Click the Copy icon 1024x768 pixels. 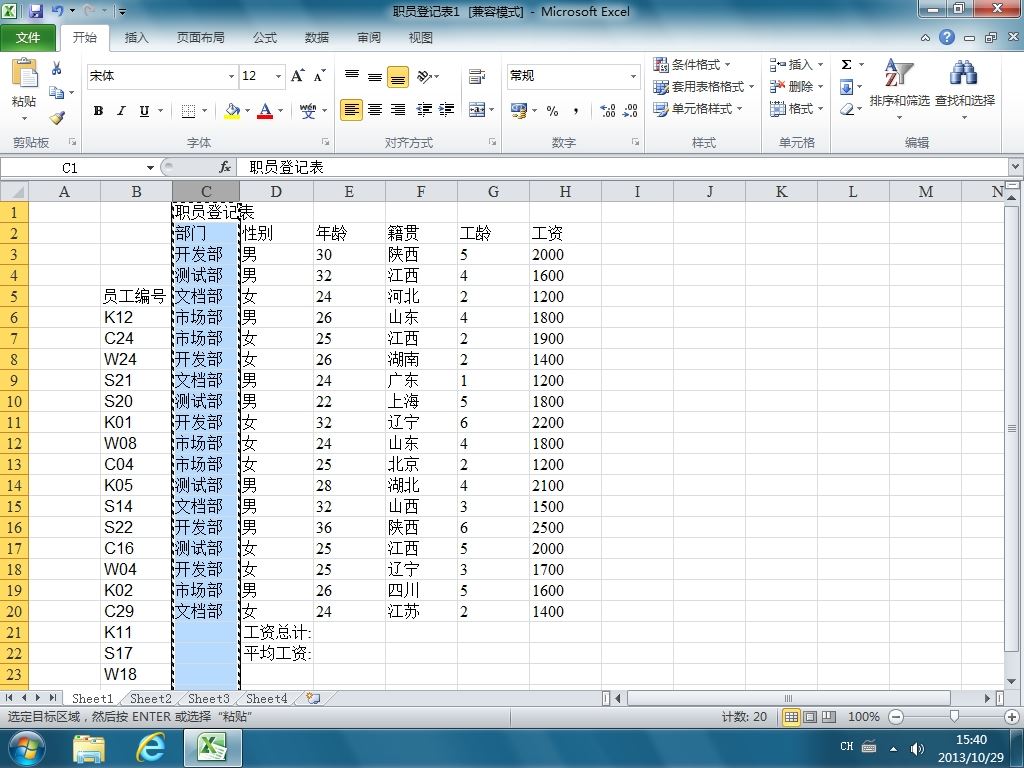[x=57, y=93]
